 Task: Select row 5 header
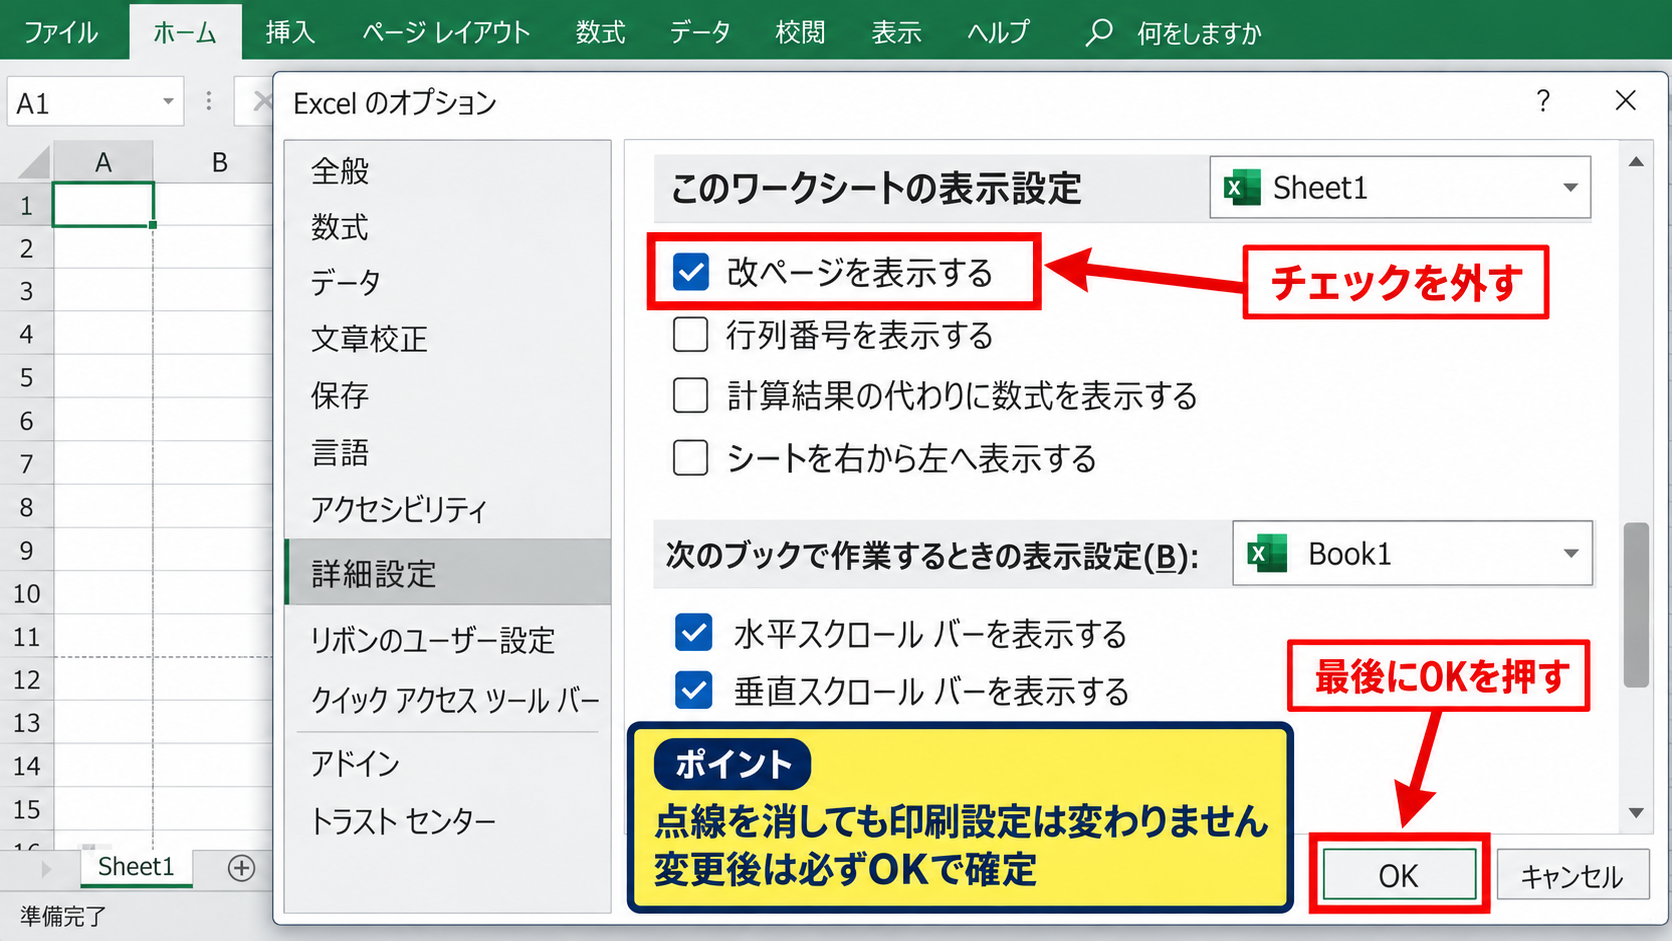[x=26, y=377]
